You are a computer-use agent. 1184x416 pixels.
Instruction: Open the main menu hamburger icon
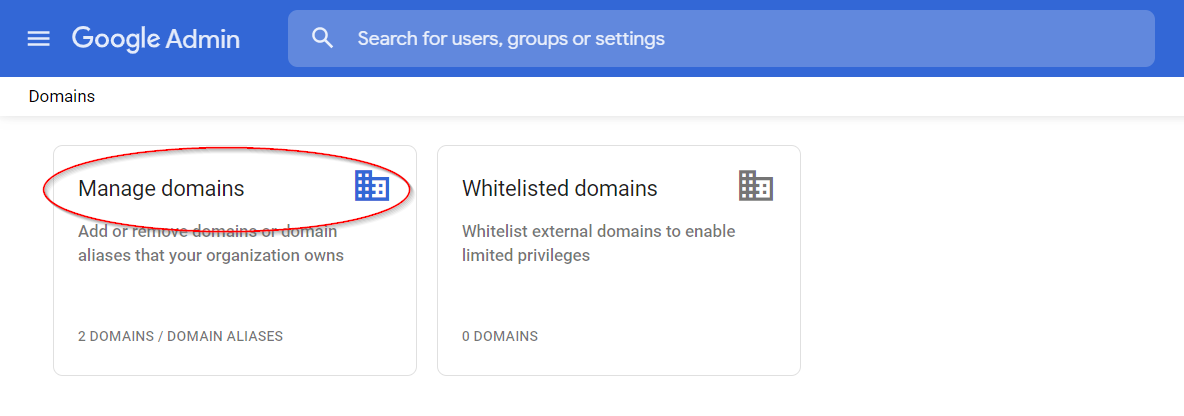tap(38, 39)
